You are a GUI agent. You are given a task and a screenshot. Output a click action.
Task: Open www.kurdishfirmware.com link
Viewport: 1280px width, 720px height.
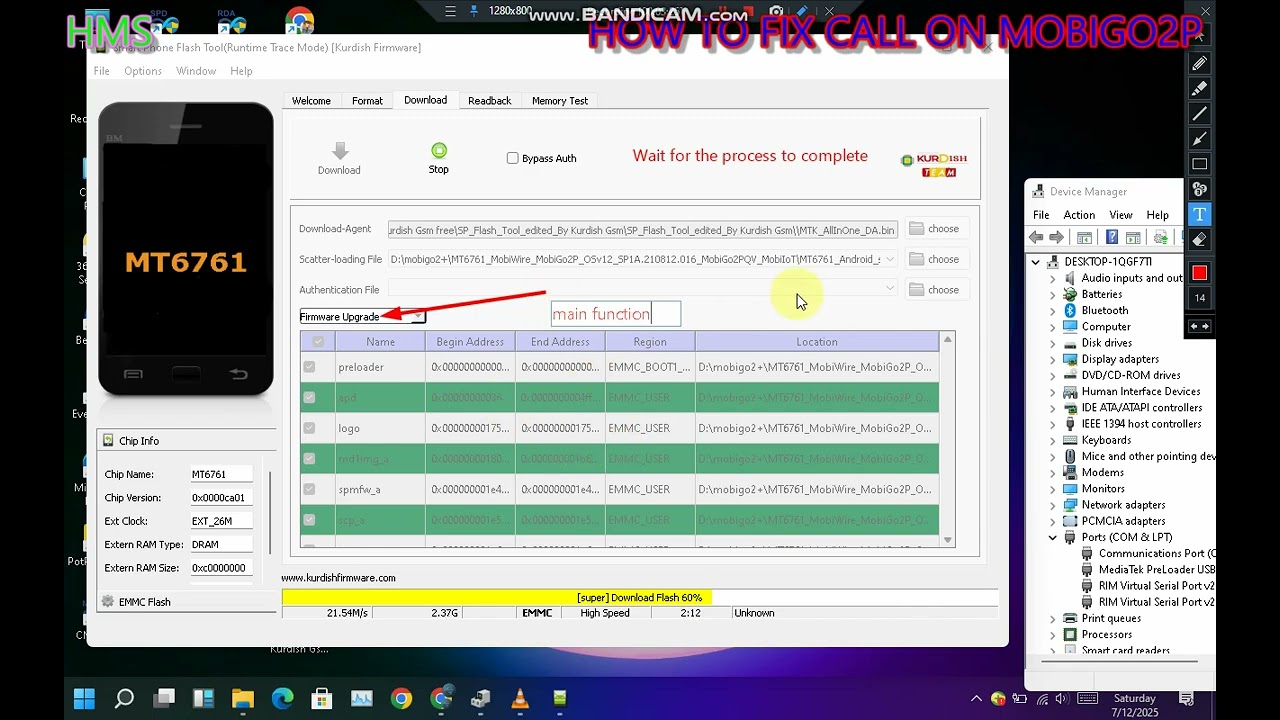338,578
